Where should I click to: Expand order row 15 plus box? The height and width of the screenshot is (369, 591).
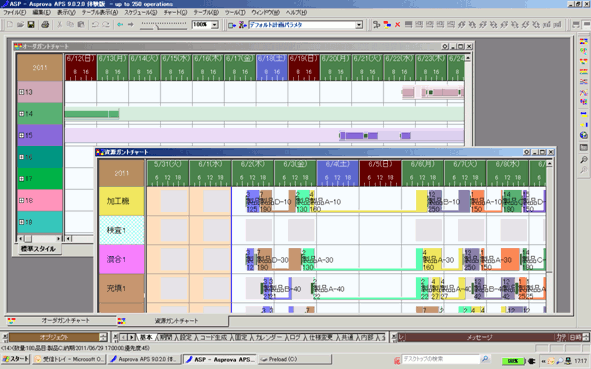pos(21,135)
